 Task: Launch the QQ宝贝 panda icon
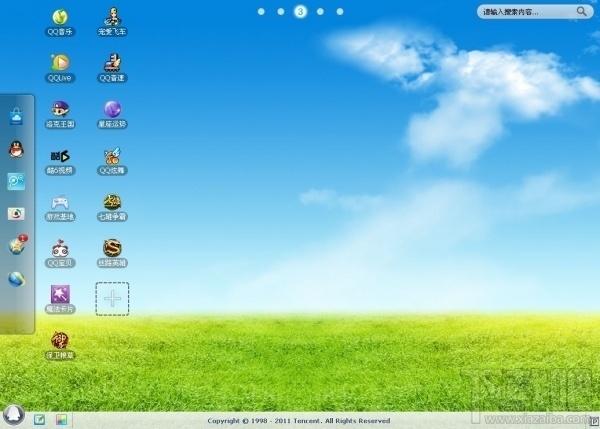pos(60,249)
